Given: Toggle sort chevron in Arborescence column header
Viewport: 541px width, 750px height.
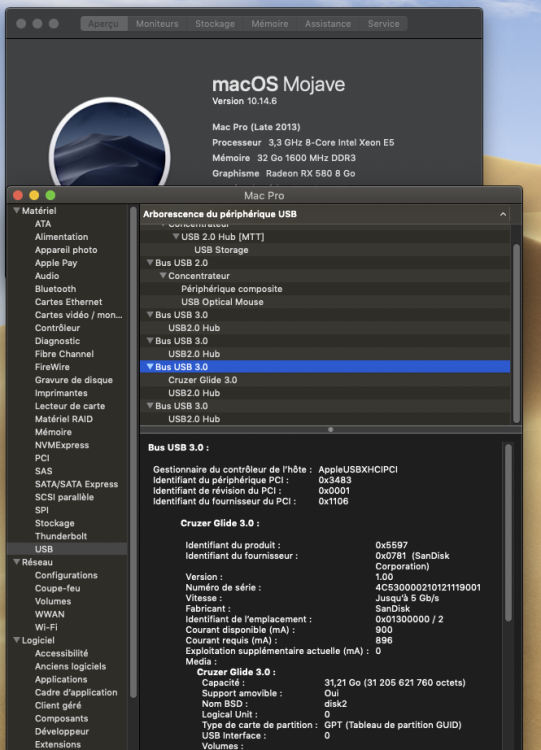Looking at the screenshot, I should click(x=503, y=214).
